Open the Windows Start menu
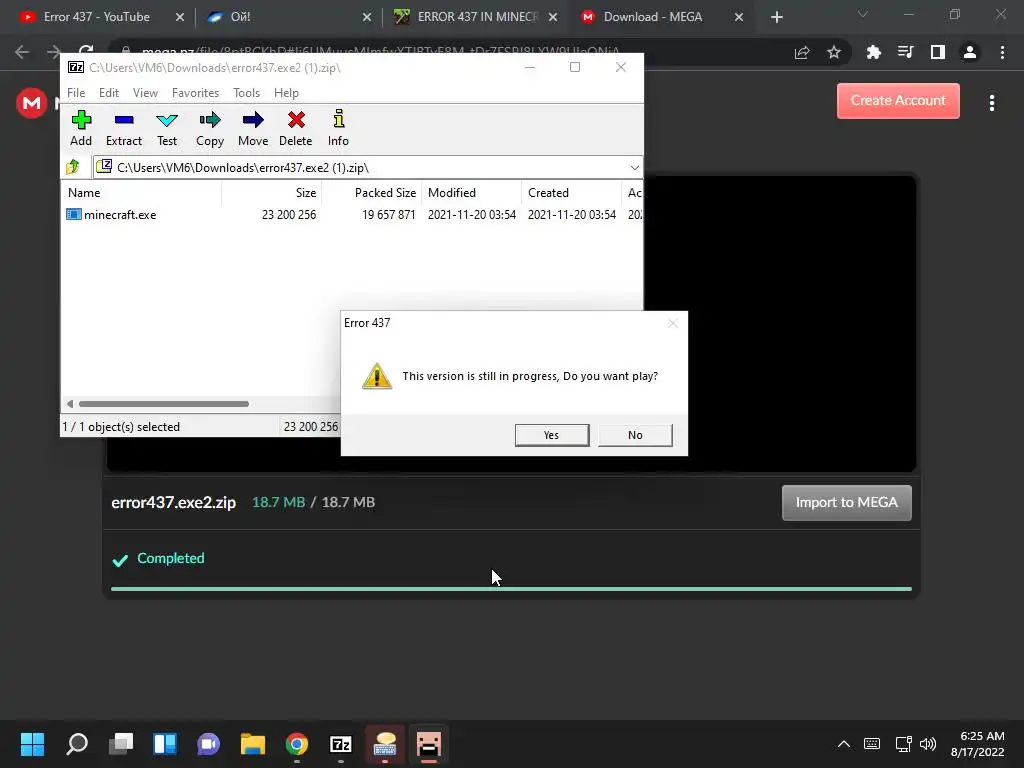Image resolution: width=1024 pixels, height=768 pixels. (33, 744)
